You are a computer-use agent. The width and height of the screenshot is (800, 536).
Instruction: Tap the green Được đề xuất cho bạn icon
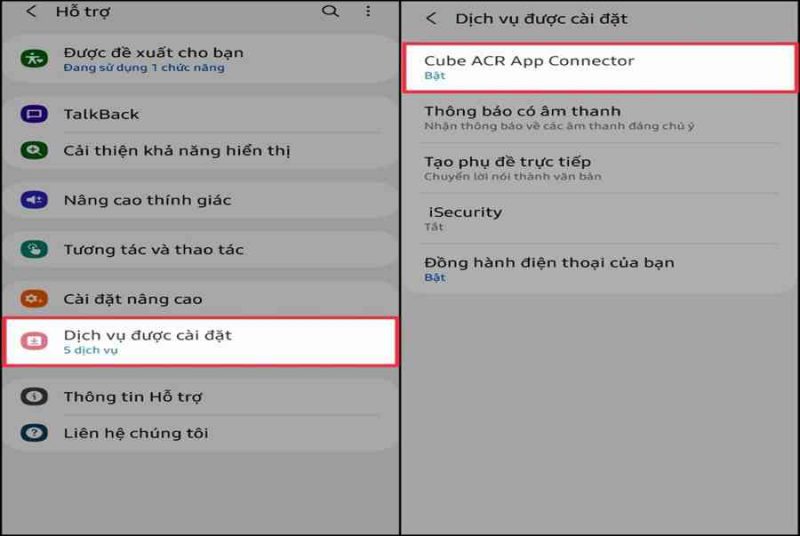pyautogui.click(x=34, y=59)
